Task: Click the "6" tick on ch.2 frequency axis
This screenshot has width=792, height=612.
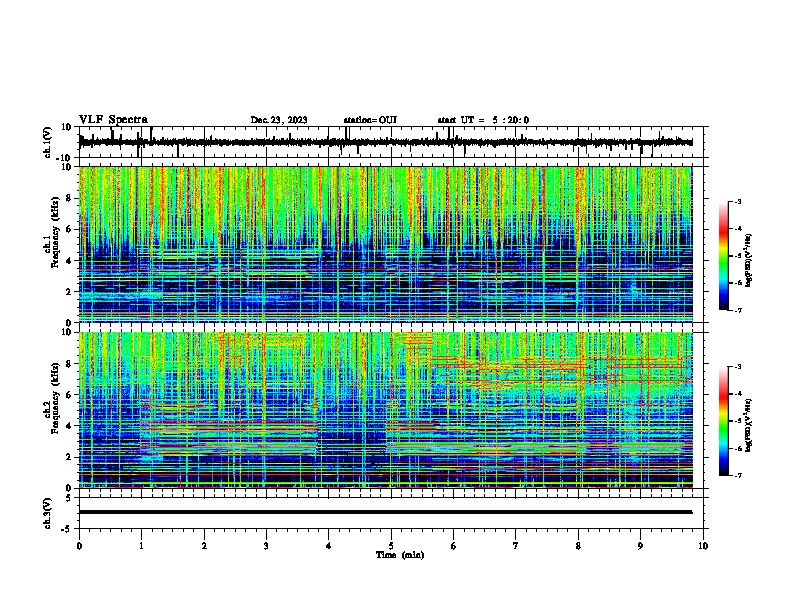Action: click(70, 395)
